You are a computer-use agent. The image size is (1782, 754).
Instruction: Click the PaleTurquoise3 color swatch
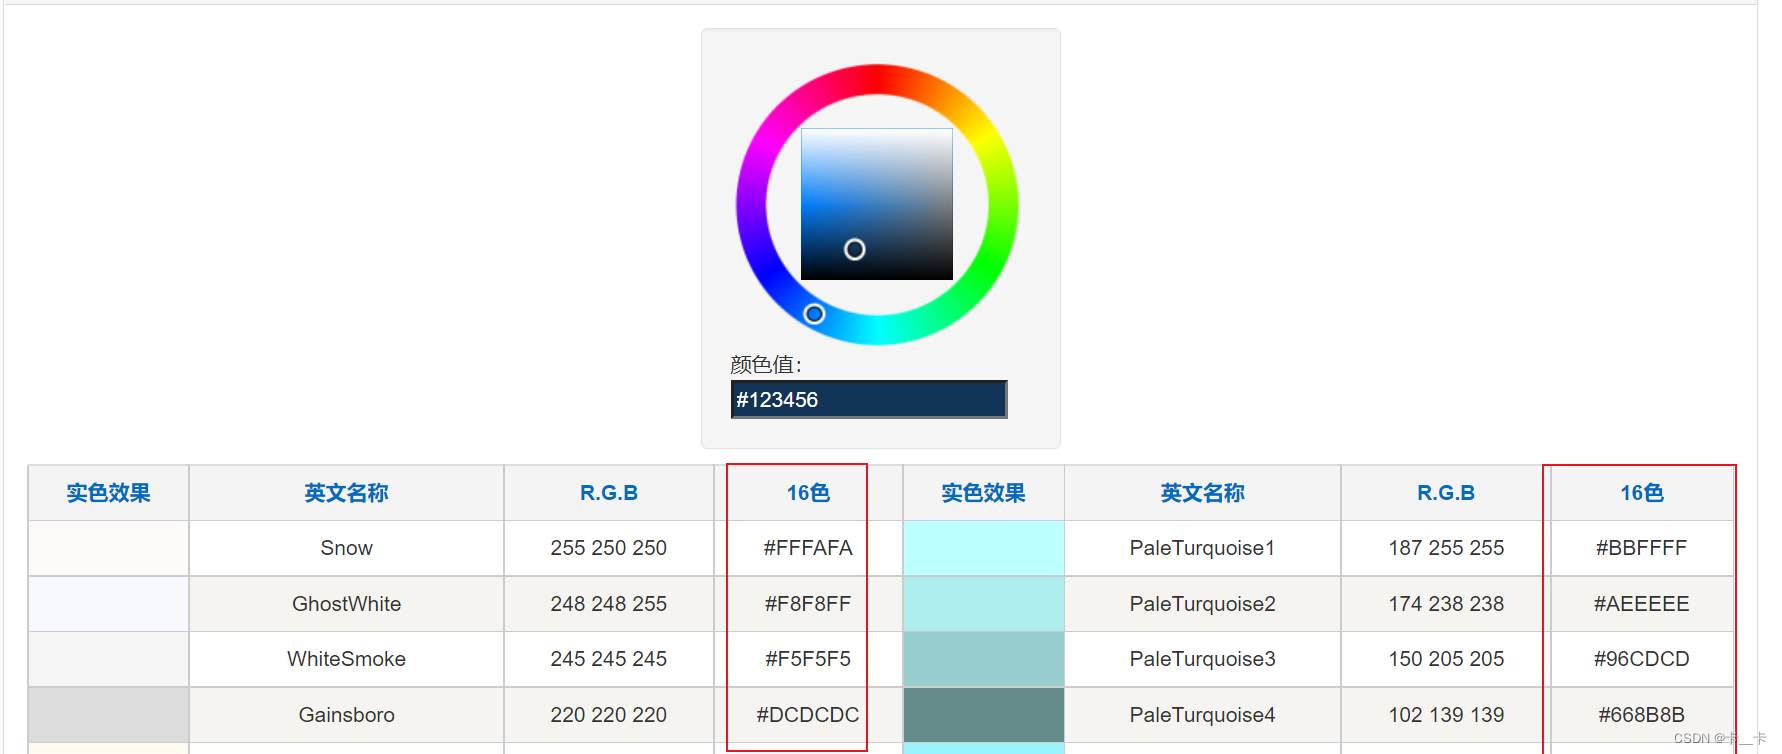(x=983, y=659)
